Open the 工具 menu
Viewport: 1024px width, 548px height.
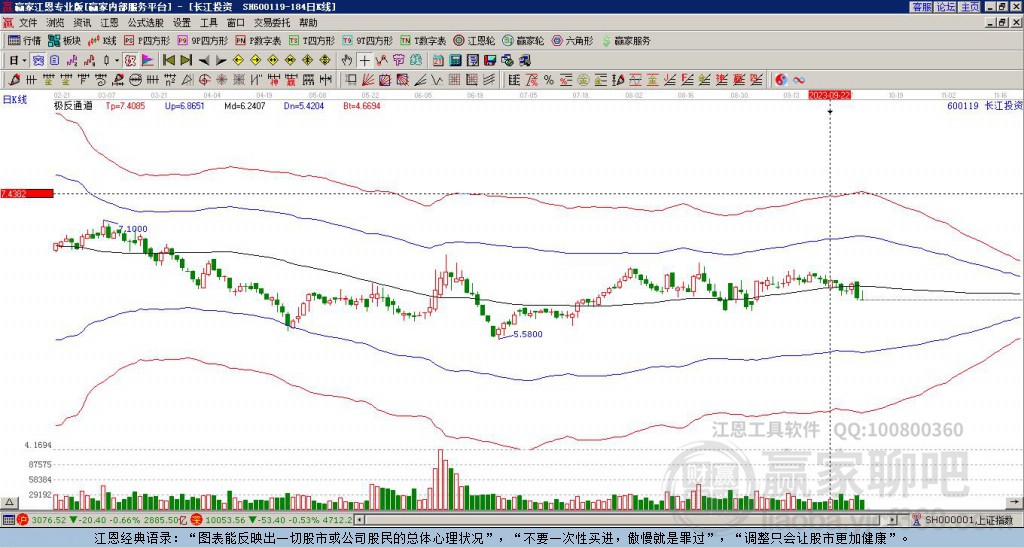click(x=209, y=23)
